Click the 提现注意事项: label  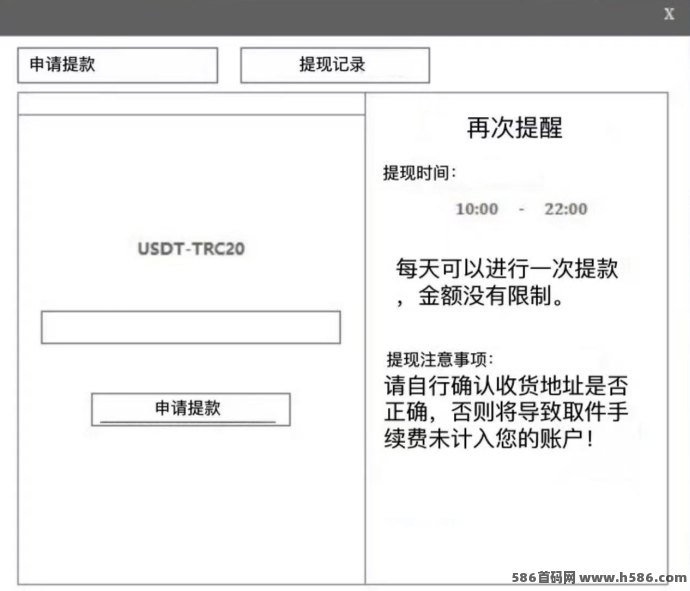tap(440, 359)
